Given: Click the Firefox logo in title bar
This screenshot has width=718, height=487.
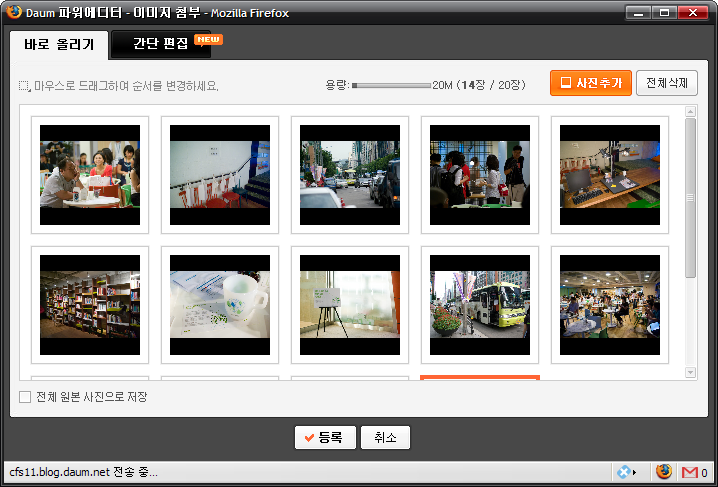Looking at the screenshot, I should click(x=14, y=12).
